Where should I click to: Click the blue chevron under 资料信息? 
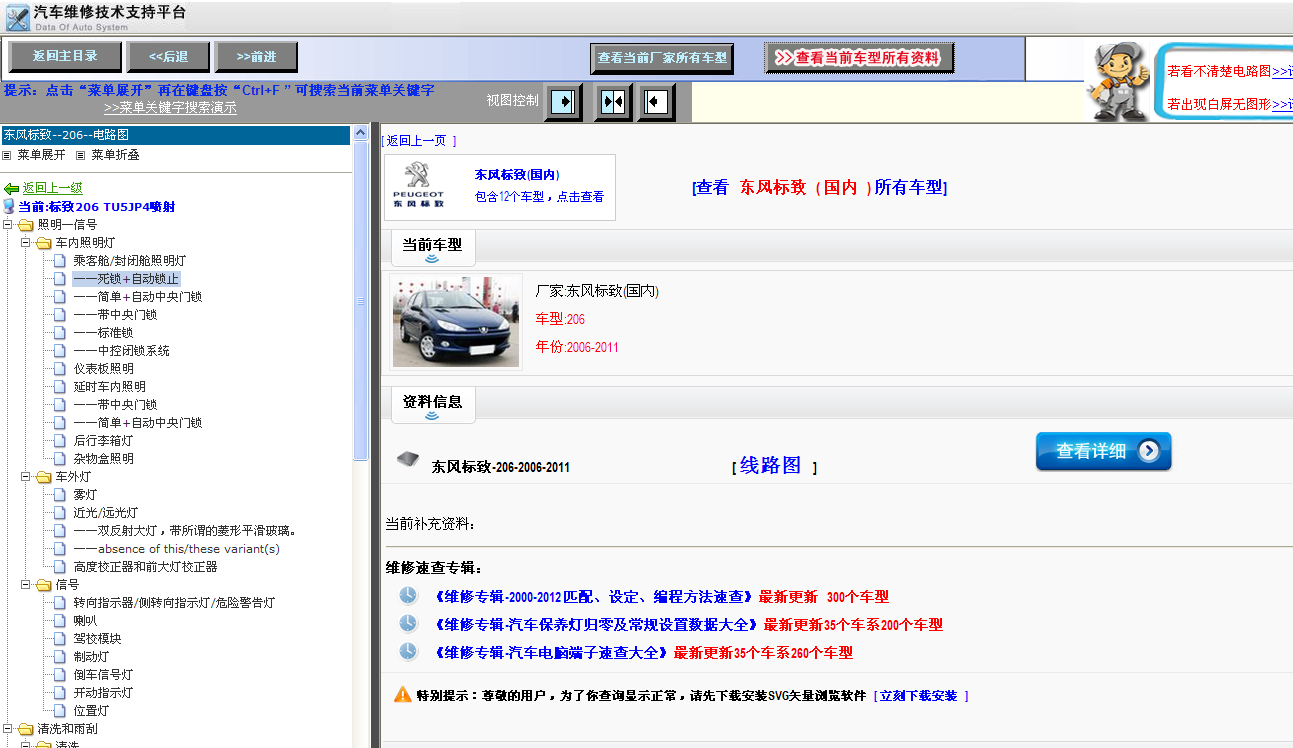(432, 416)
